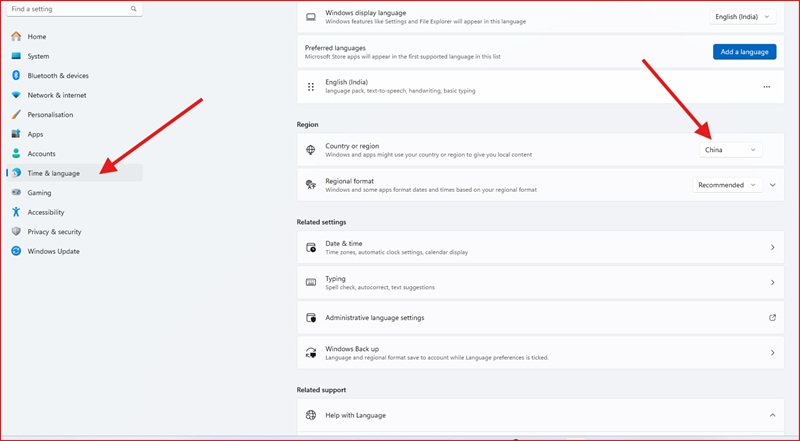The height and width of the screenshot is (441, 800).
Task: Click the Add a language button
Action: tap(744, 52)
